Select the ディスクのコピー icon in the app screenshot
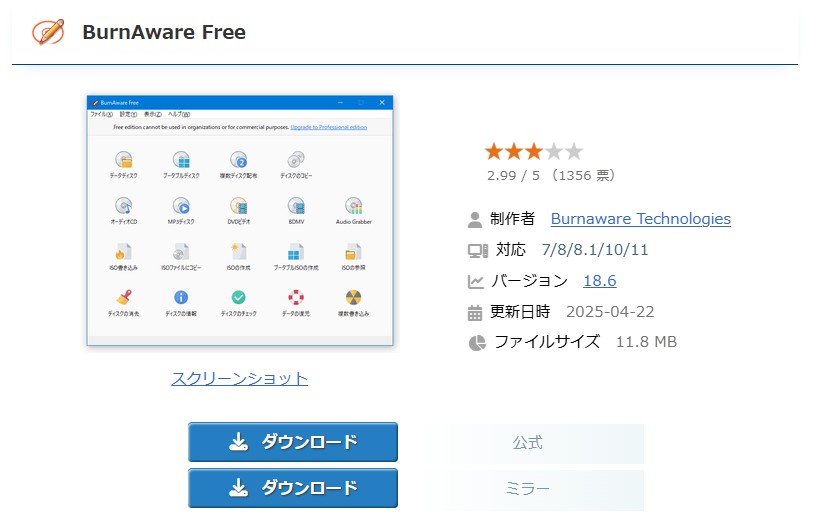Viewport: 816px width, 518px height. (x=296, y=159)
